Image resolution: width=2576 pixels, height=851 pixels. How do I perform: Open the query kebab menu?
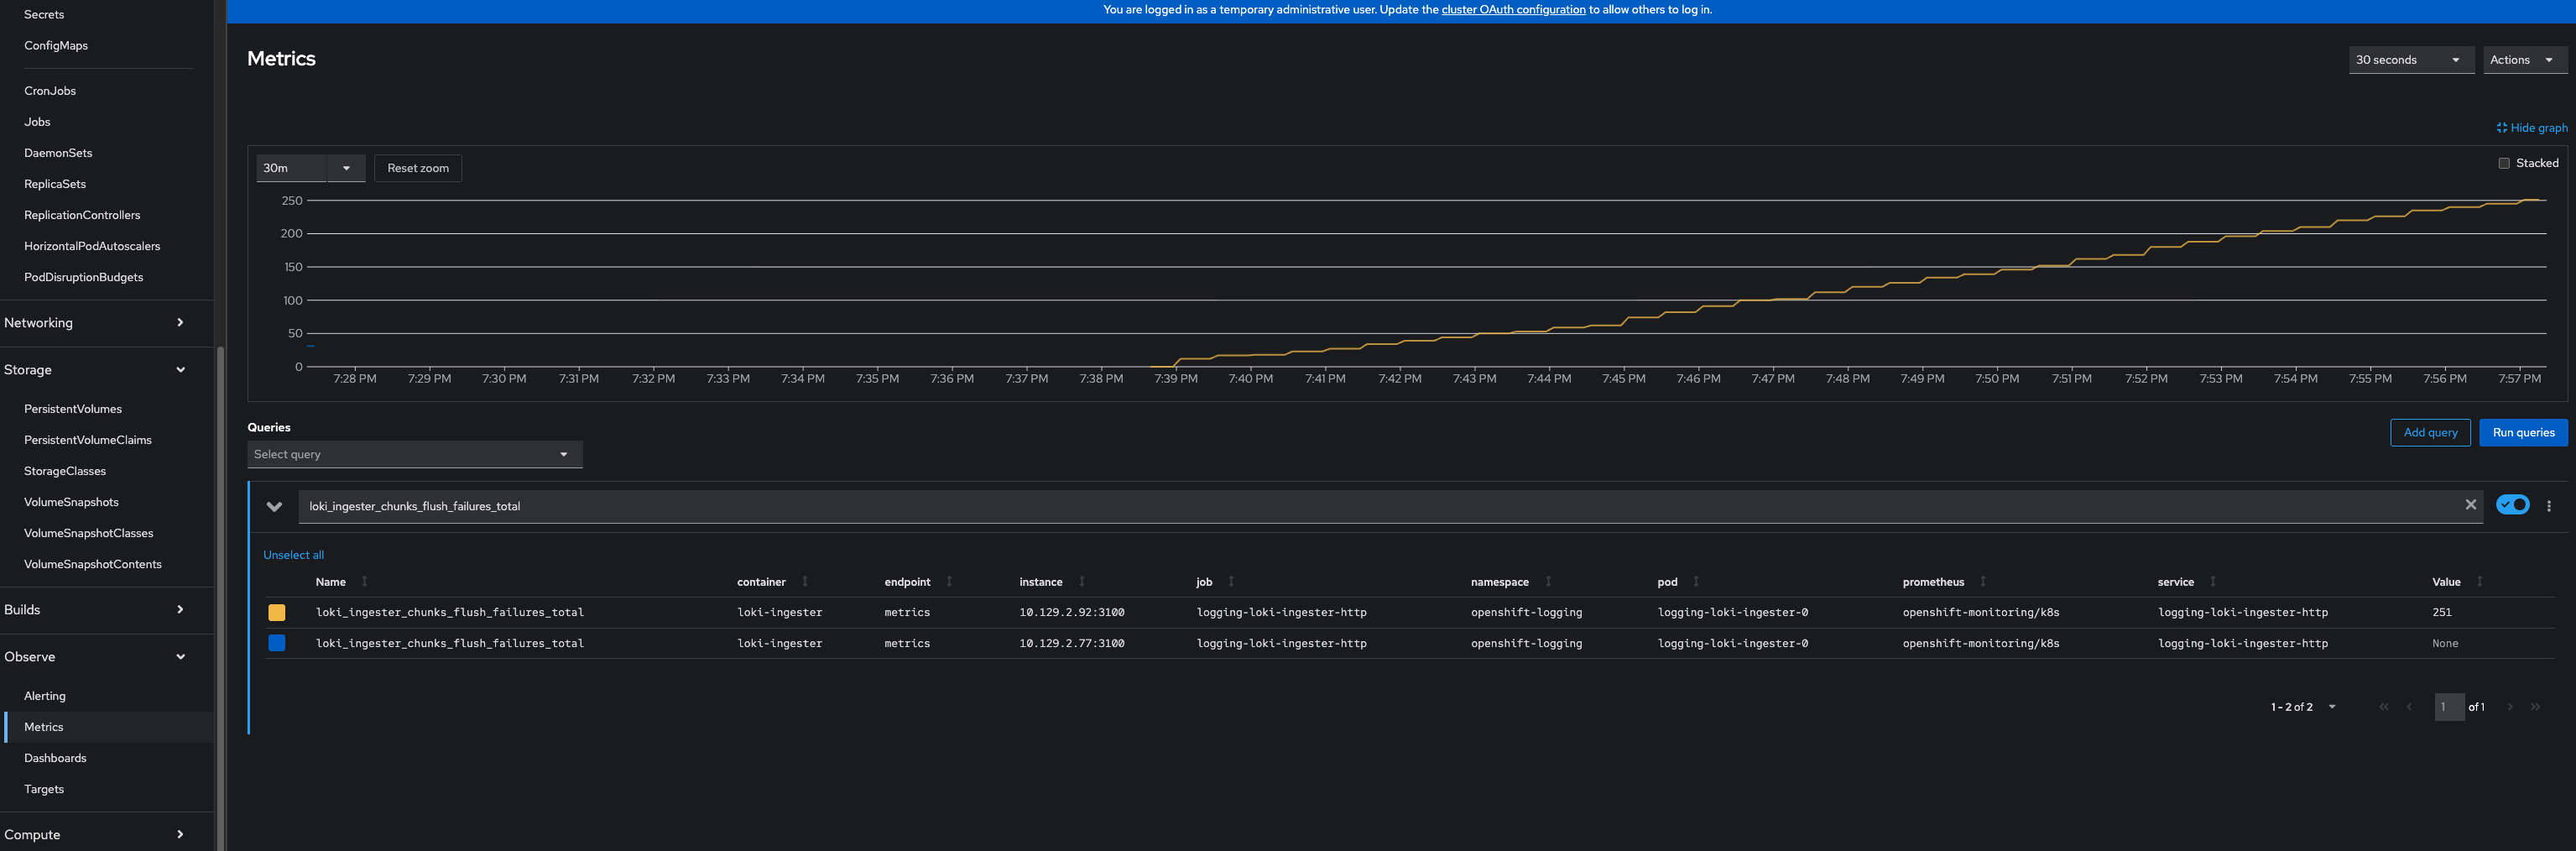[2548, 506]
